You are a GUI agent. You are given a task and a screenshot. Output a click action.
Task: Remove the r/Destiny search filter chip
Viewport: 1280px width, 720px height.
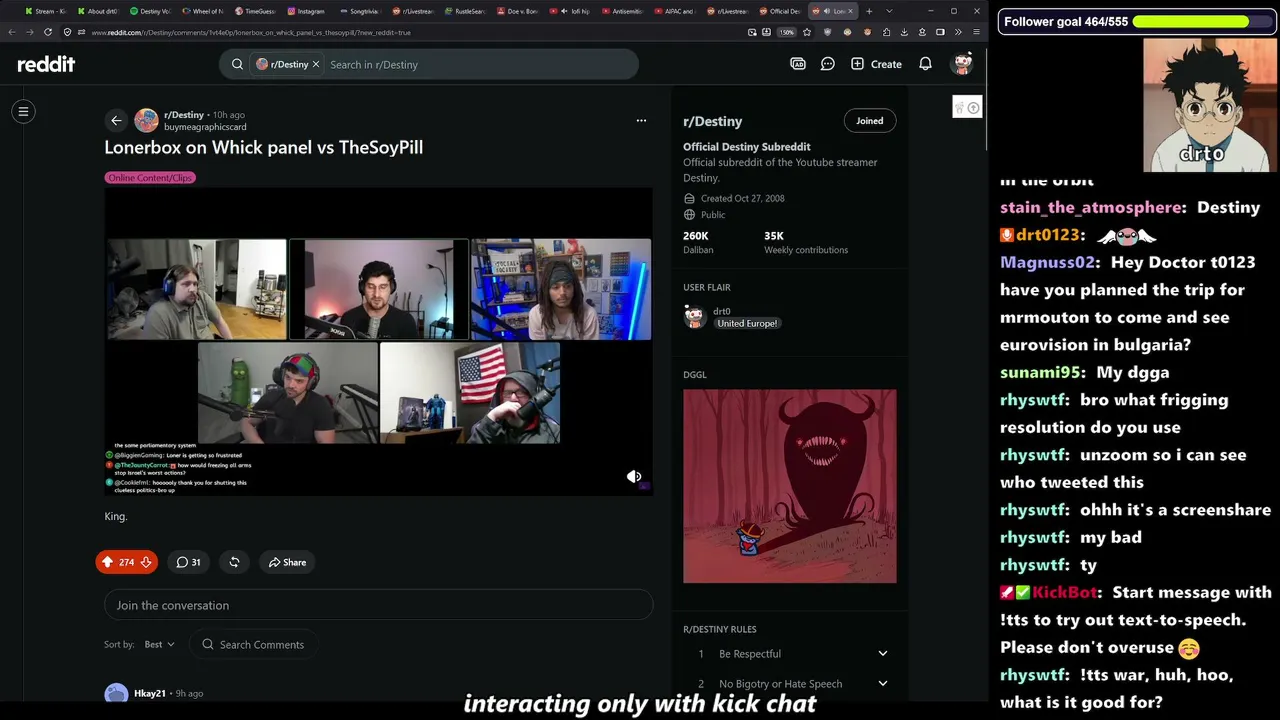(x=316, y=64)
